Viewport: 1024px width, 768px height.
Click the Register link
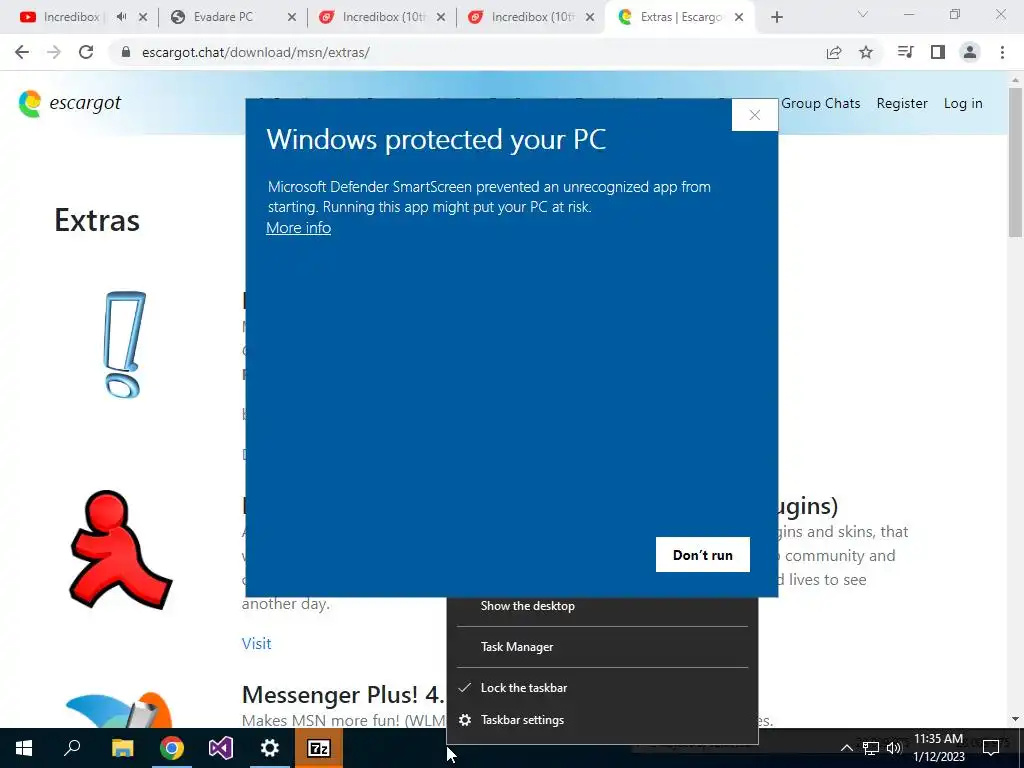[x=902, y=103]
